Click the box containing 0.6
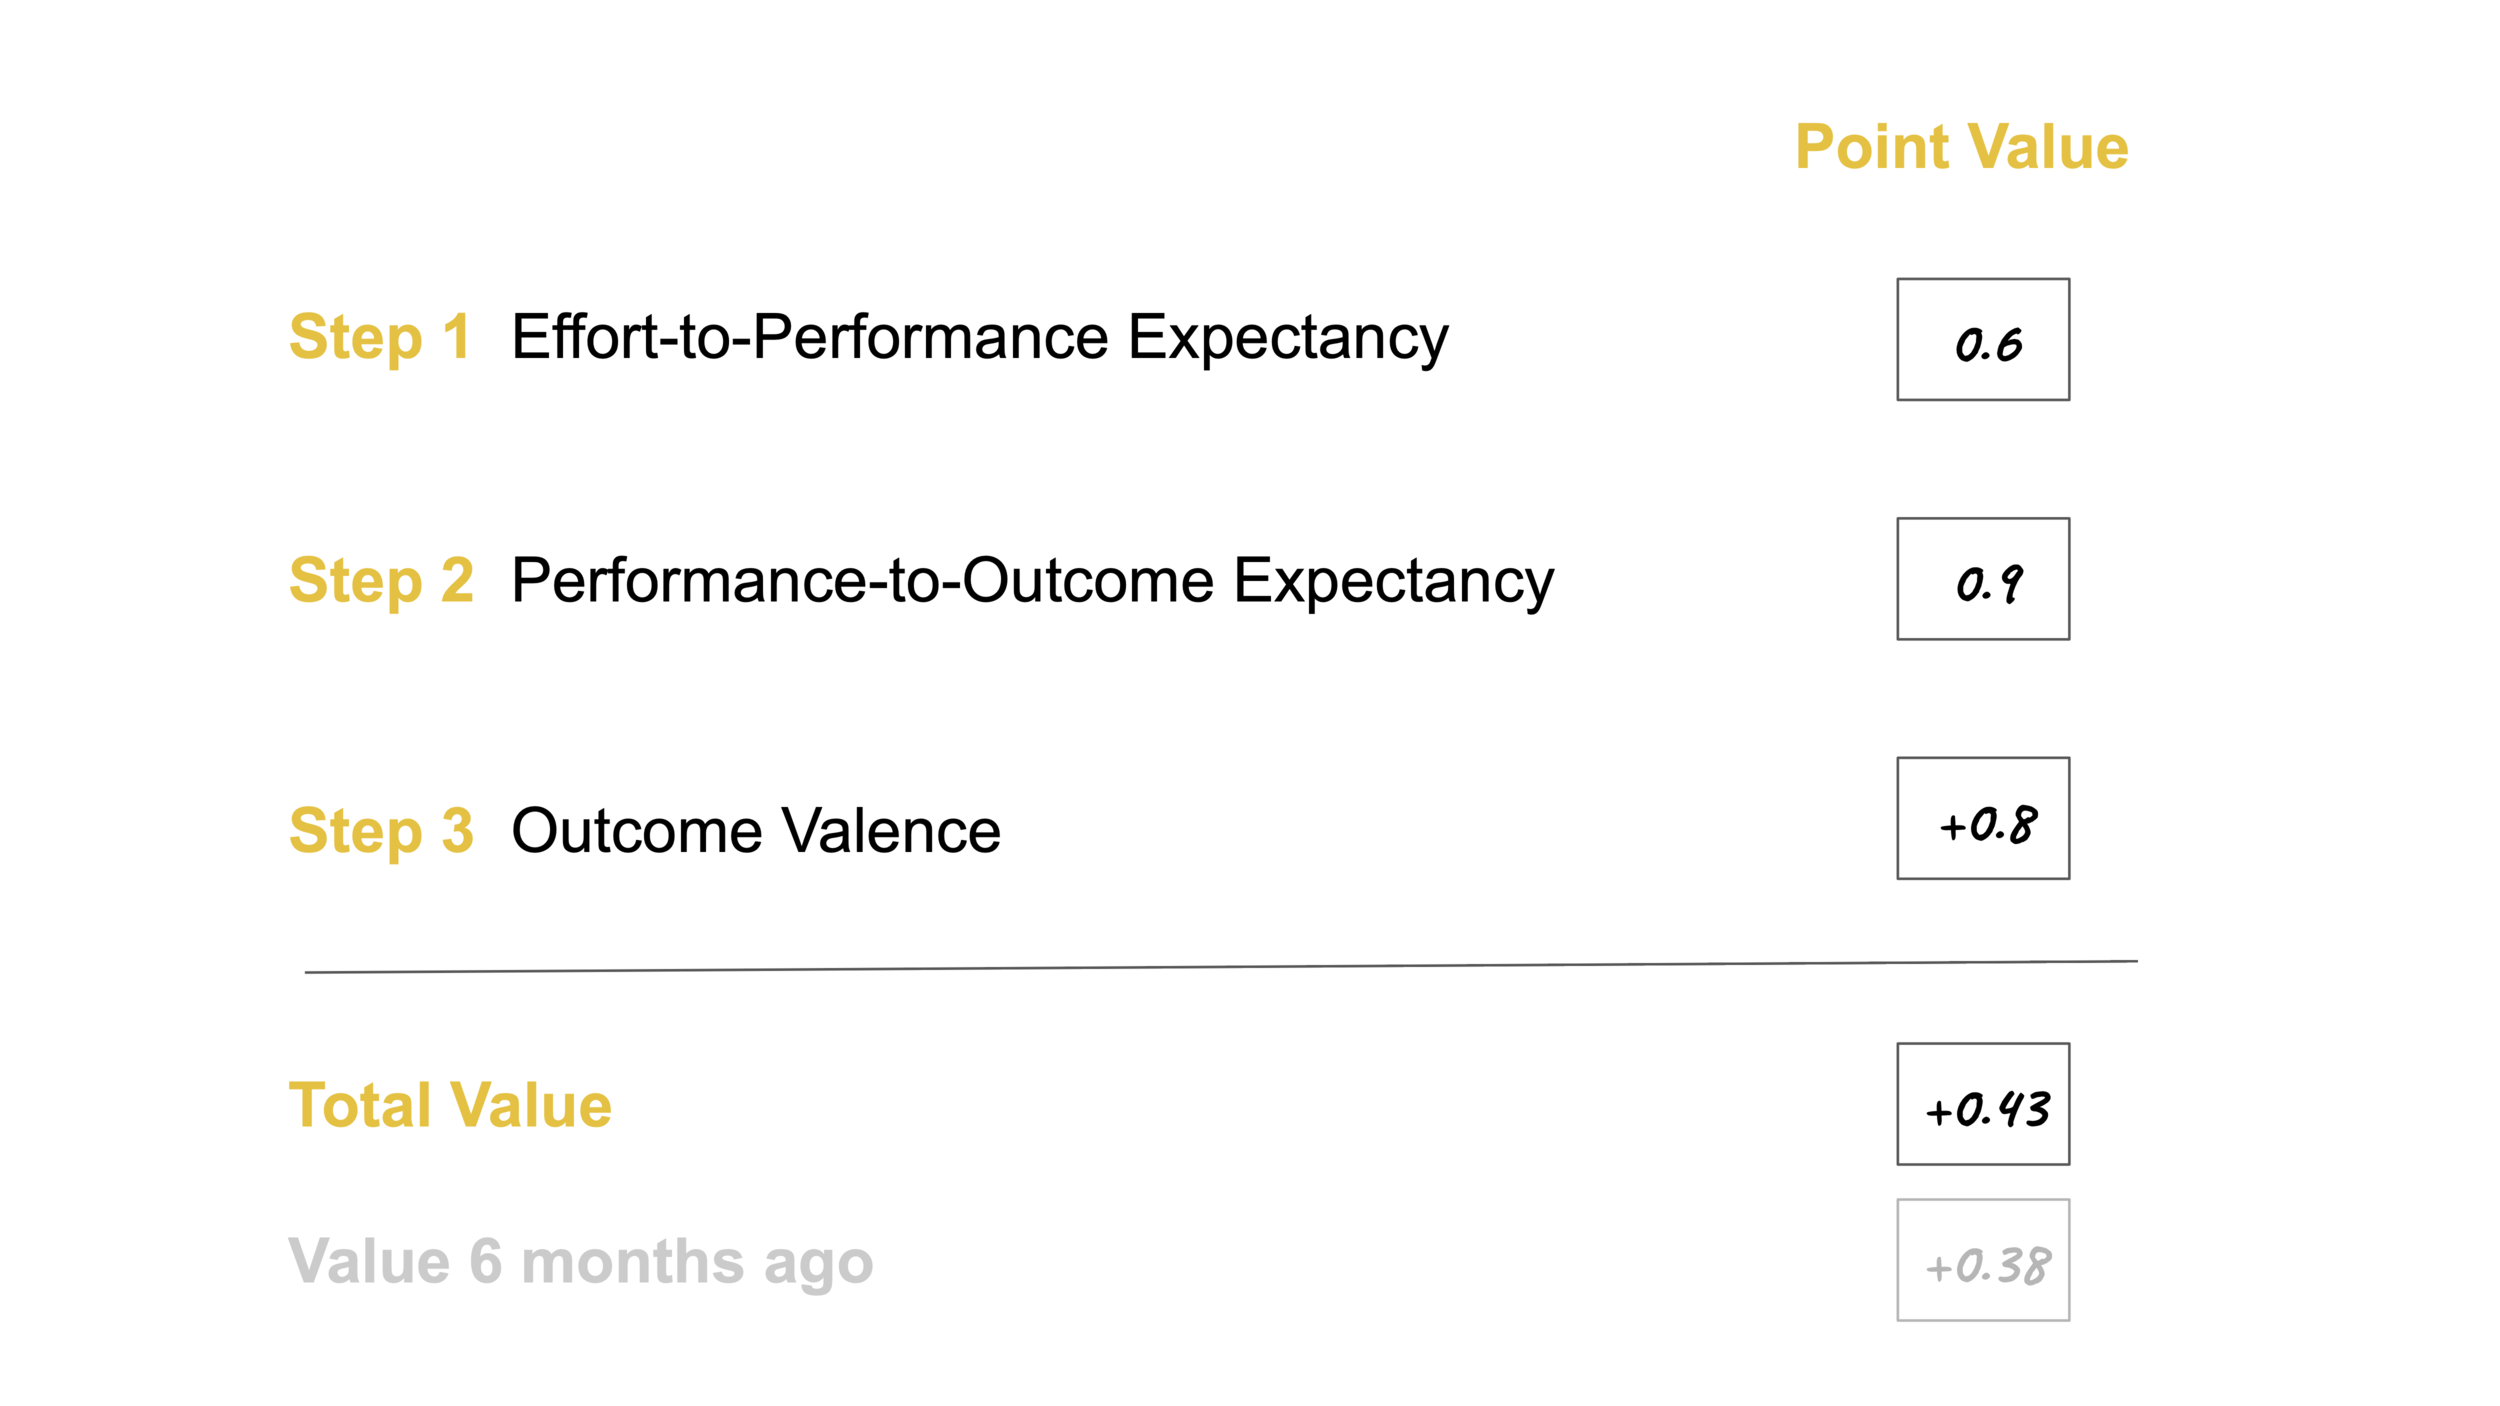Screen dimensions: 2500x1406 [x=1983, y=340]
